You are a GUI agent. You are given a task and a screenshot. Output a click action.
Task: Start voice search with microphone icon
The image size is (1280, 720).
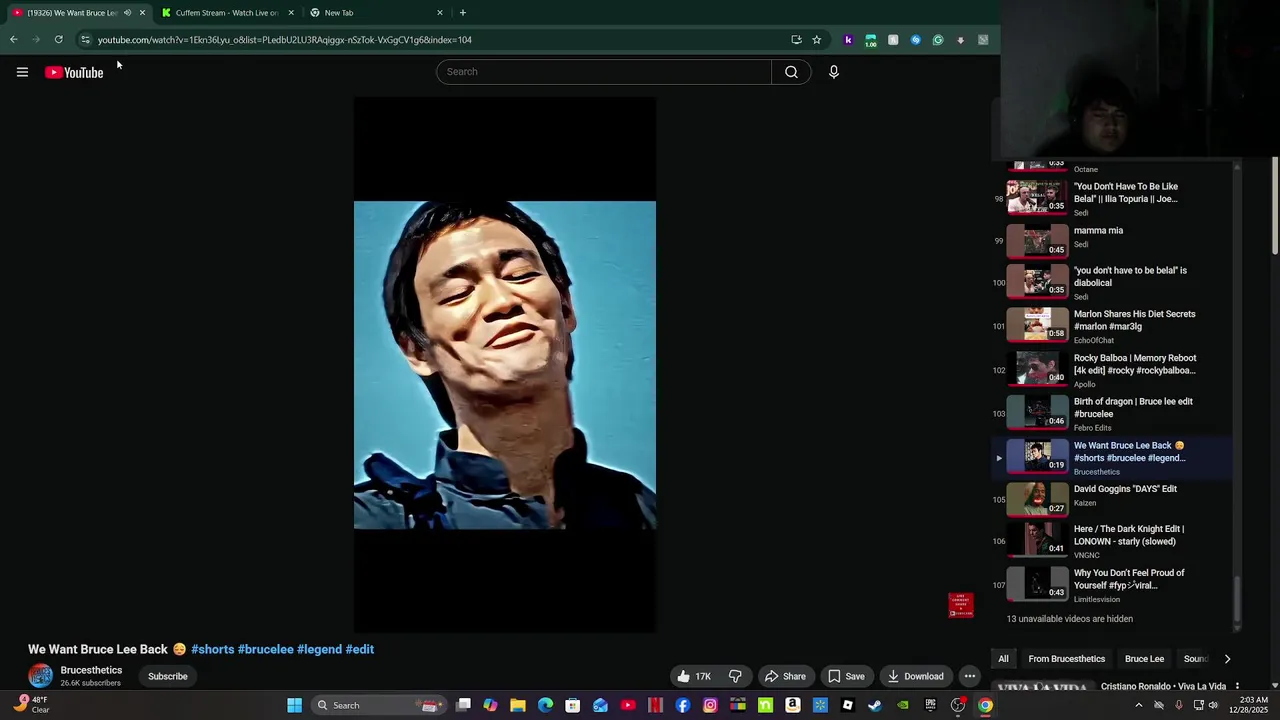click(x=833, y=72)
